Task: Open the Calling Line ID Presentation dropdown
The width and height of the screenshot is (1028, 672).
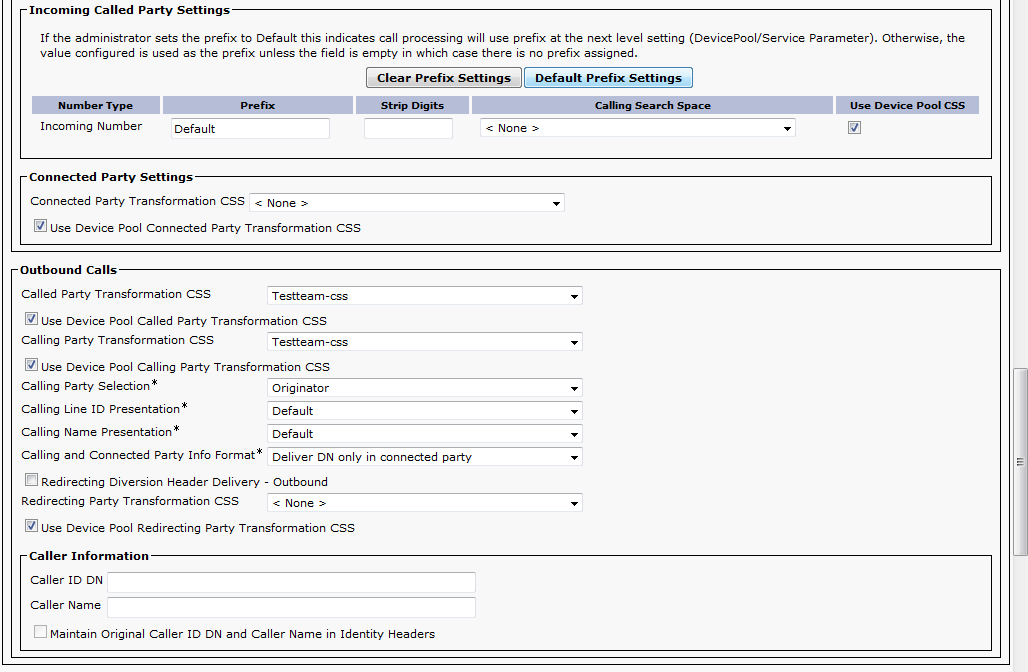Action: [x=425, y=411]
